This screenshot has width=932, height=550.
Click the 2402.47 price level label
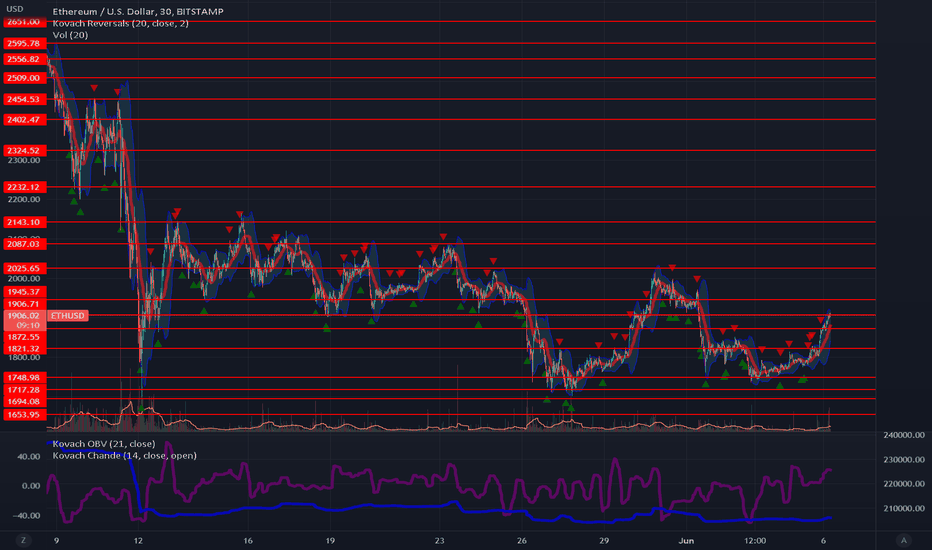24,120
